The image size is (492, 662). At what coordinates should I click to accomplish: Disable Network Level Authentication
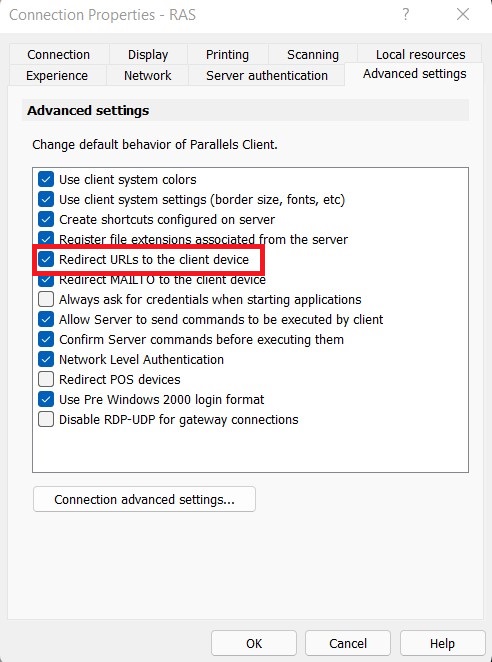click(x=46, y=359)
